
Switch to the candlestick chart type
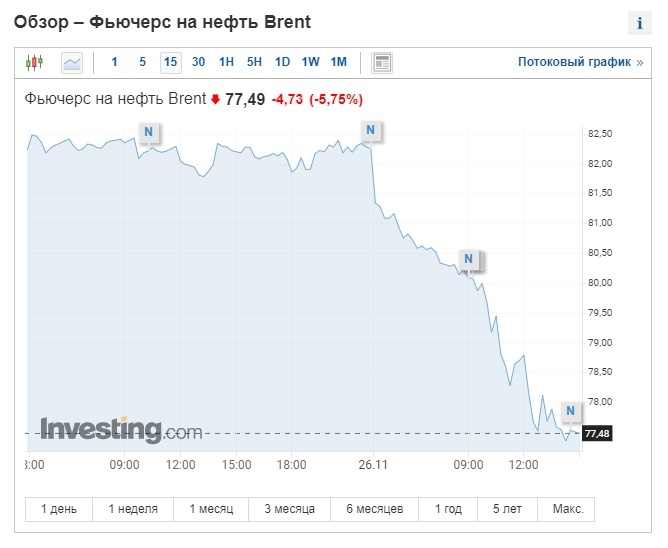35,62
